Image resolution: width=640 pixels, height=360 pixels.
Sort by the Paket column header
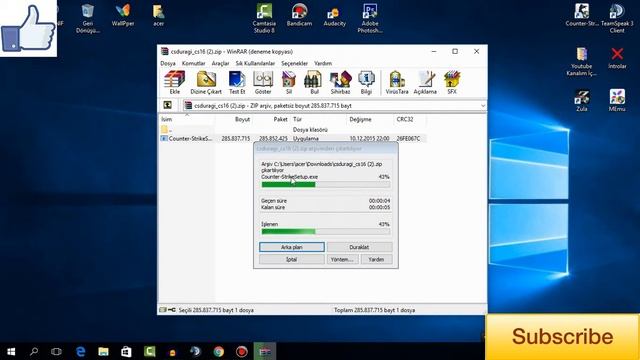(x=271, y=119)
